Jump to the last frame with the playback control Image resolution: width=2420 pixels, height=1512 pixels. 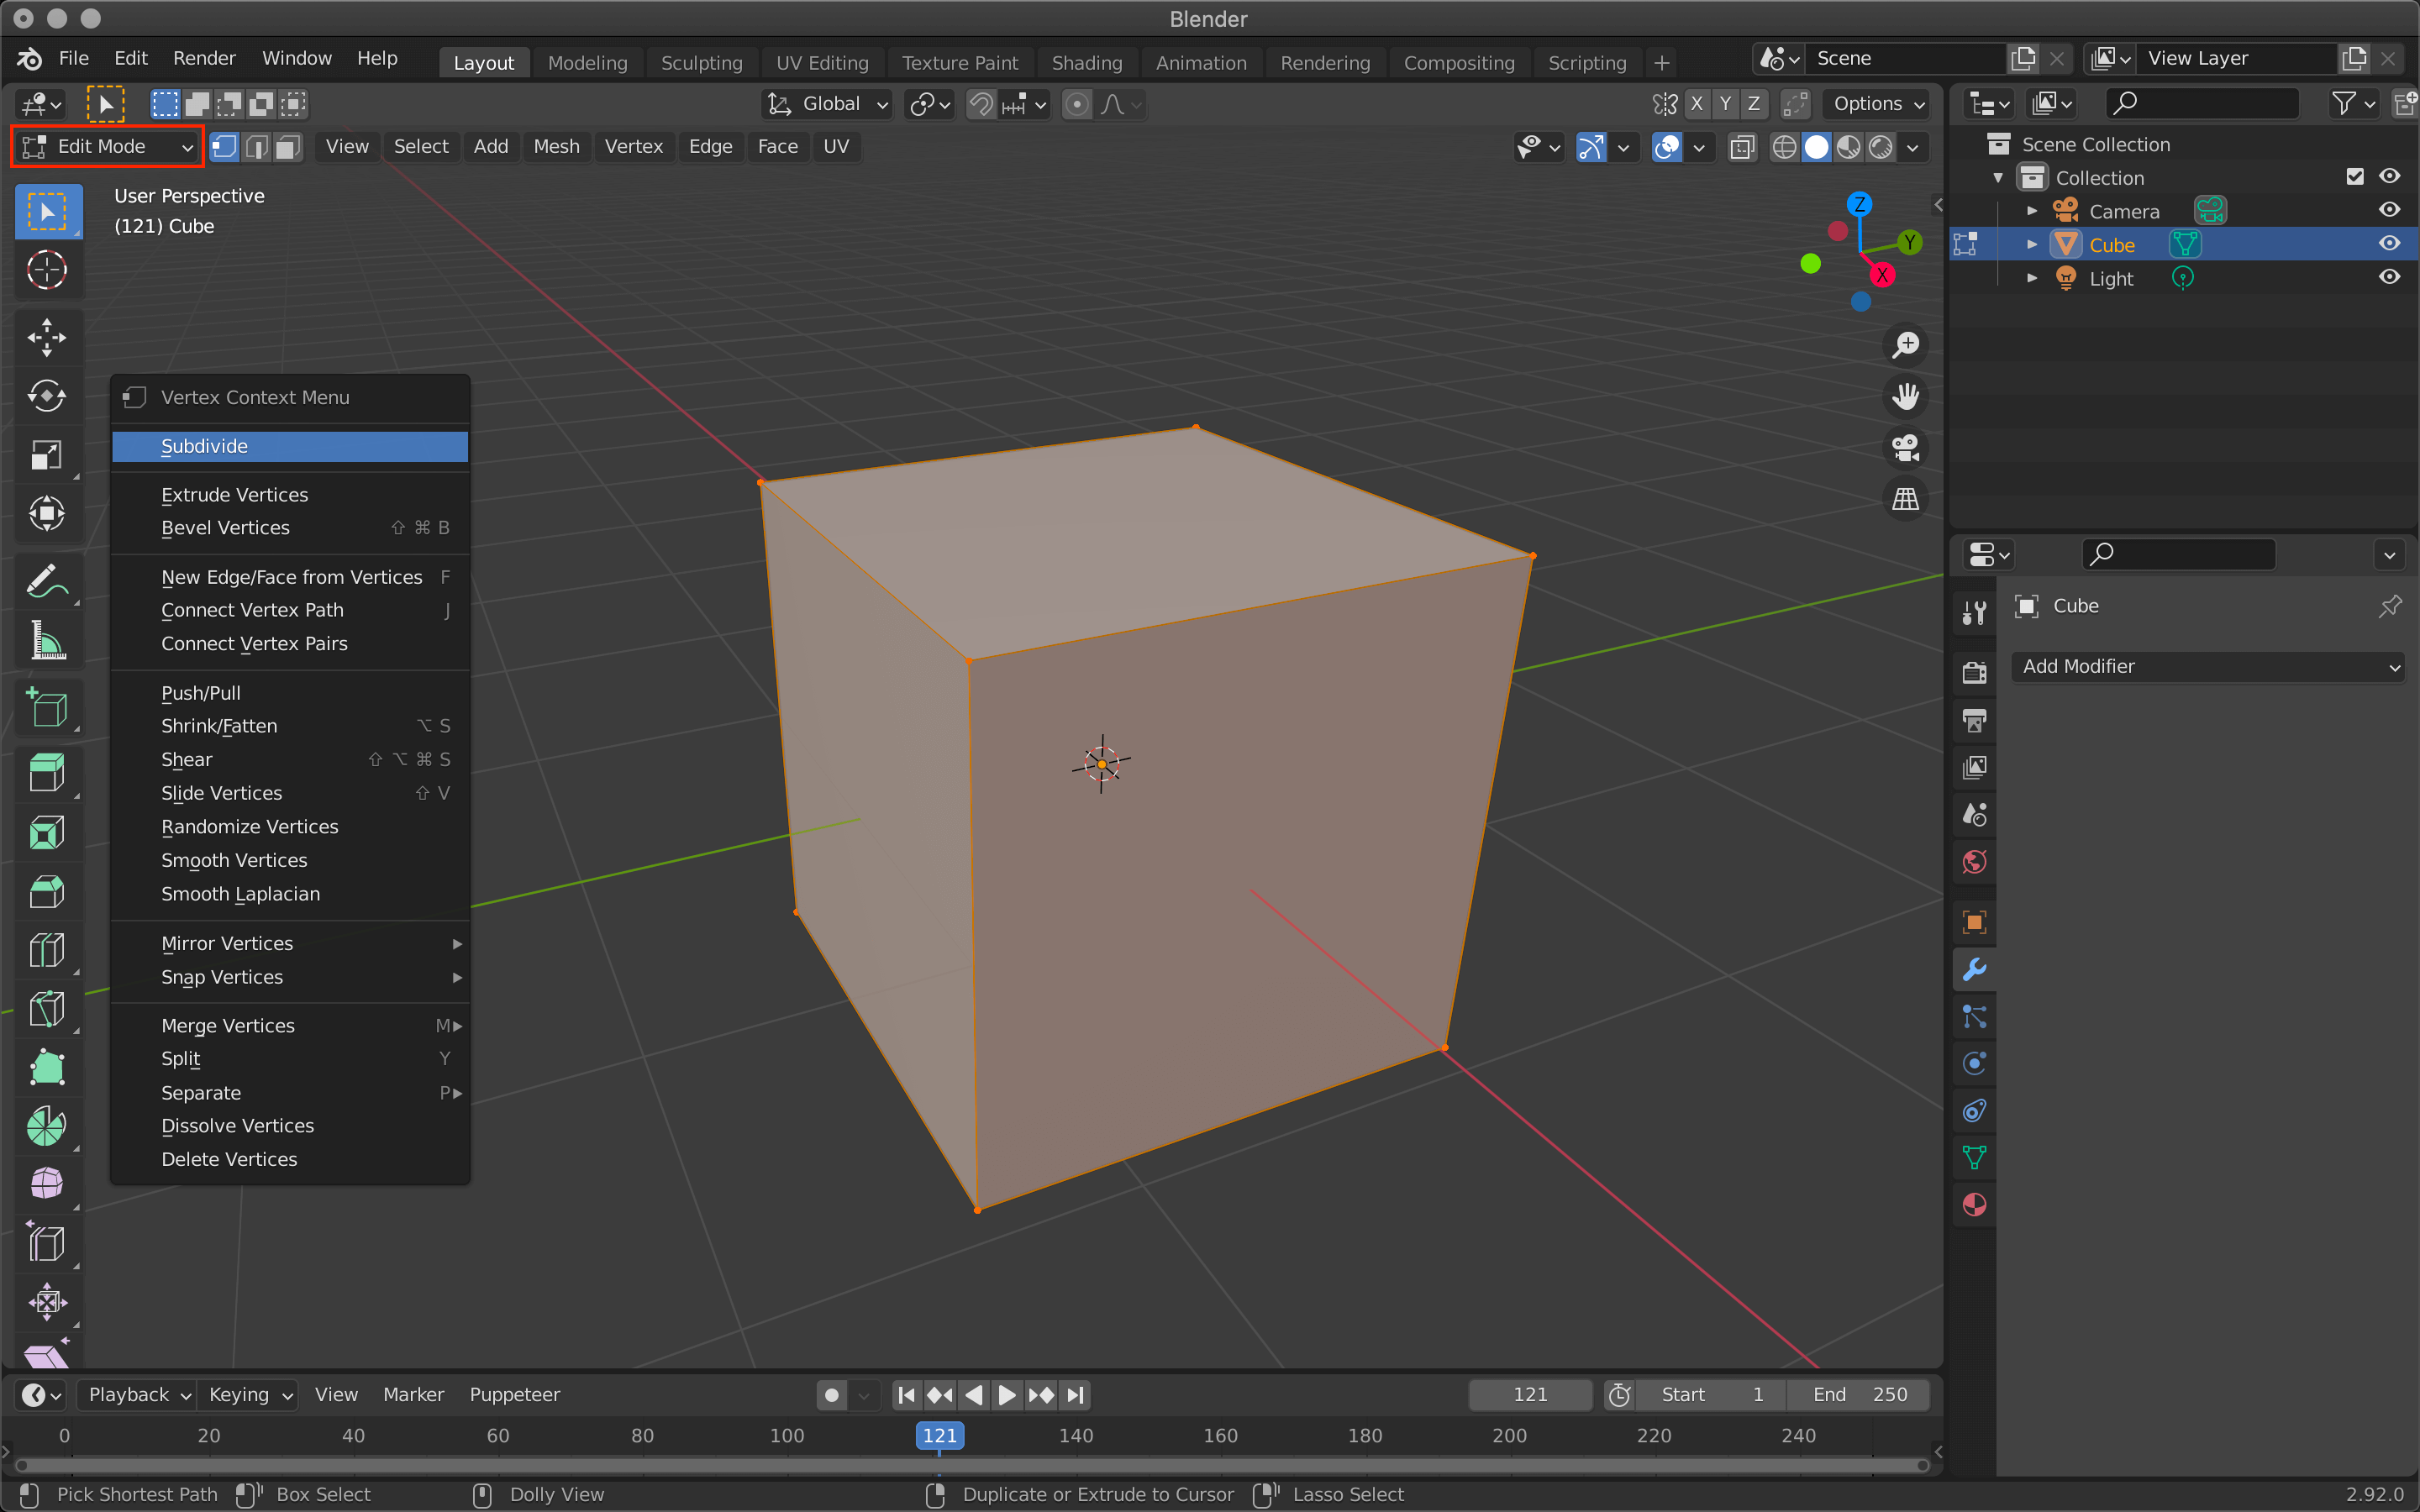(x=1075, y=1394)
